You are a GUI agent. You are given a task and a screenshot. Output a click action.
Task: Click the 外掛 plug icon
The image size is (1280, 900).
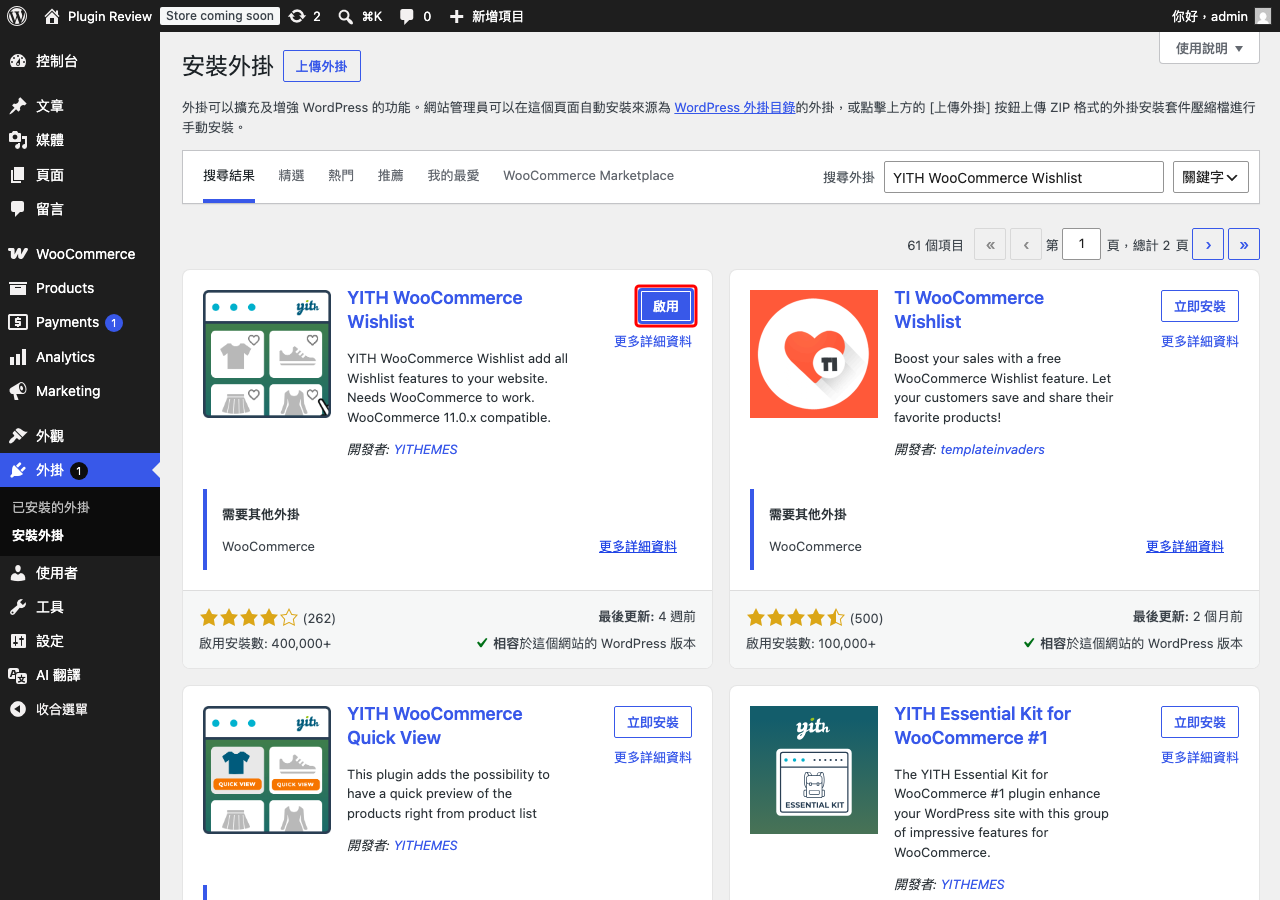coord(18,470)
